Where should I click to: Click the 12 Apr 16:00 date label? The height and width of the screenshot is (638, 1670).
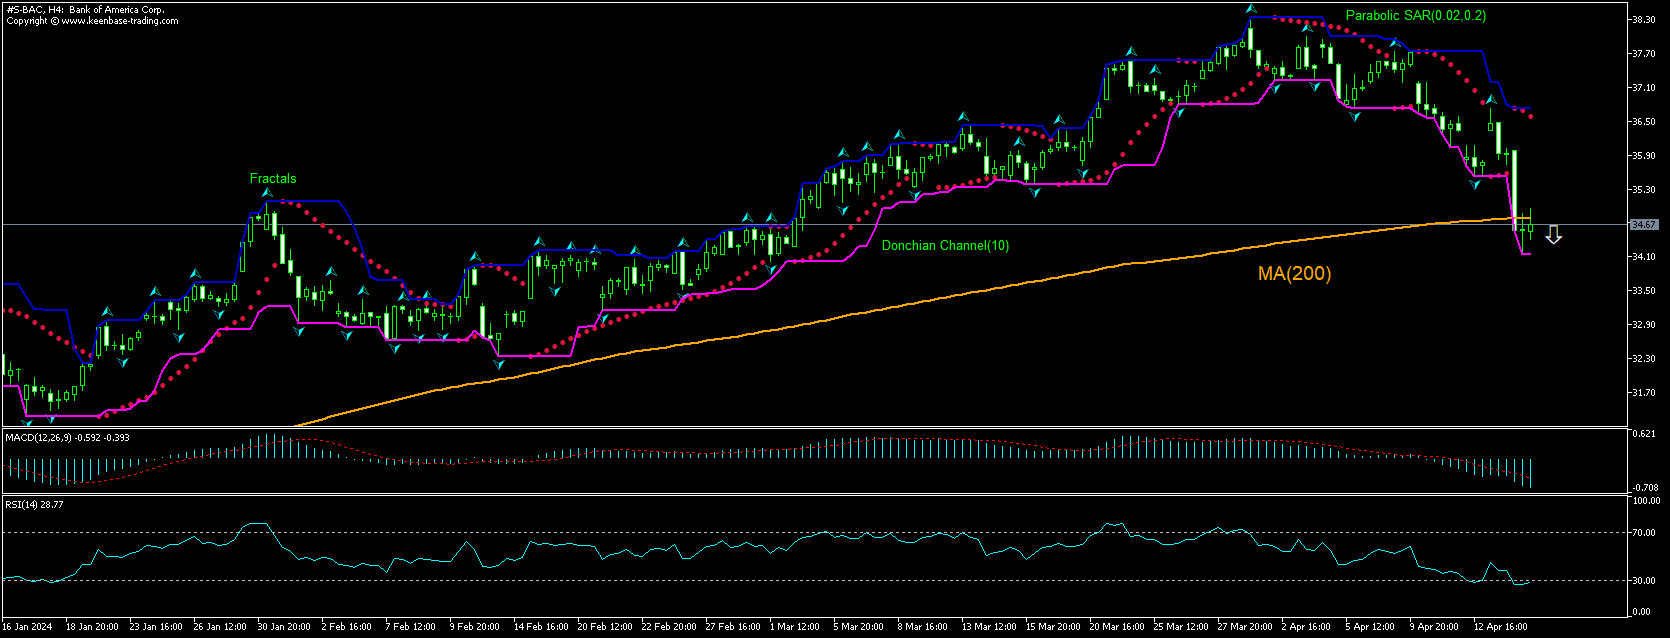(x=1502, y=627)
